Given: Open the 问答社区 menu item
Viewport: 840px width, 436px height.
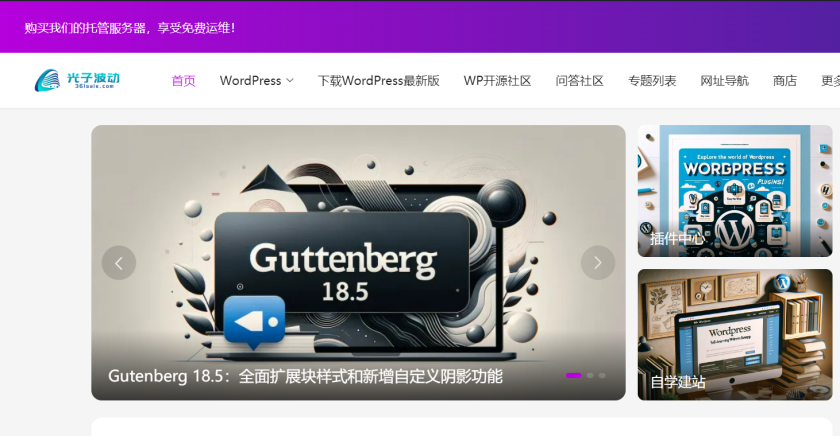Looking at the screenshot, I should tap(580, 81).
